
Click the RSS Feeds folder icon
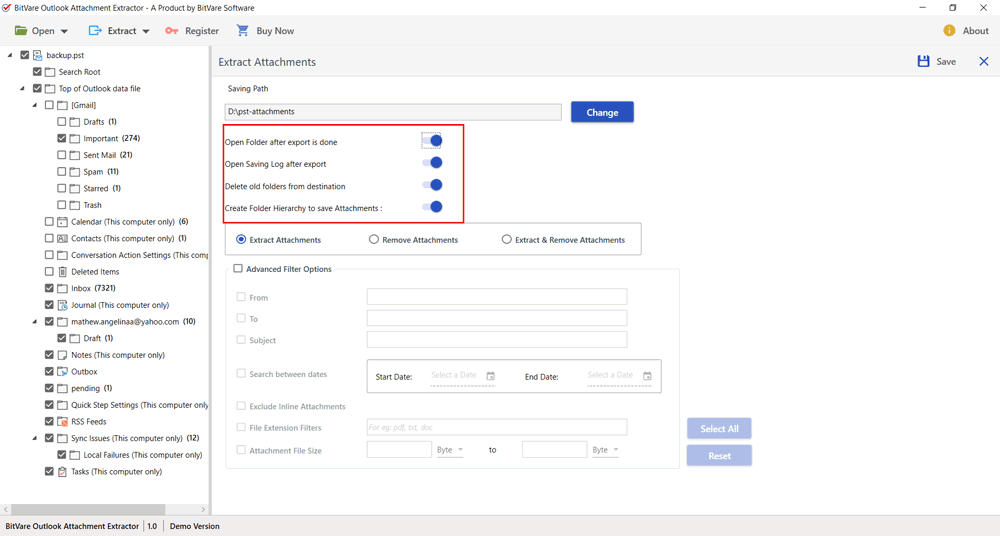tap(62, 422)
